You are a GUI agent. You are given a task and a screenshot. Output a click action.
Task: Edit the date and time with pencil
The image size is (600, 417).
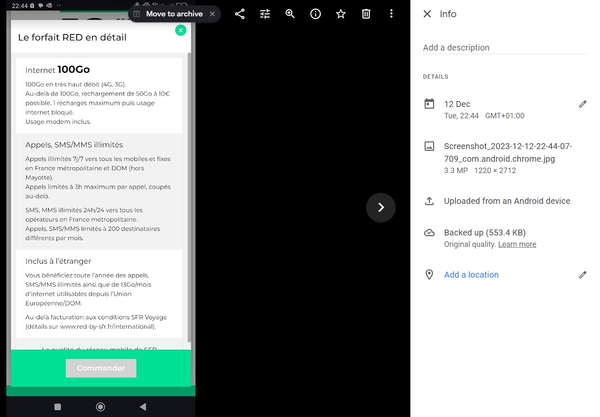pyautogui.click(x=583, y=104)
